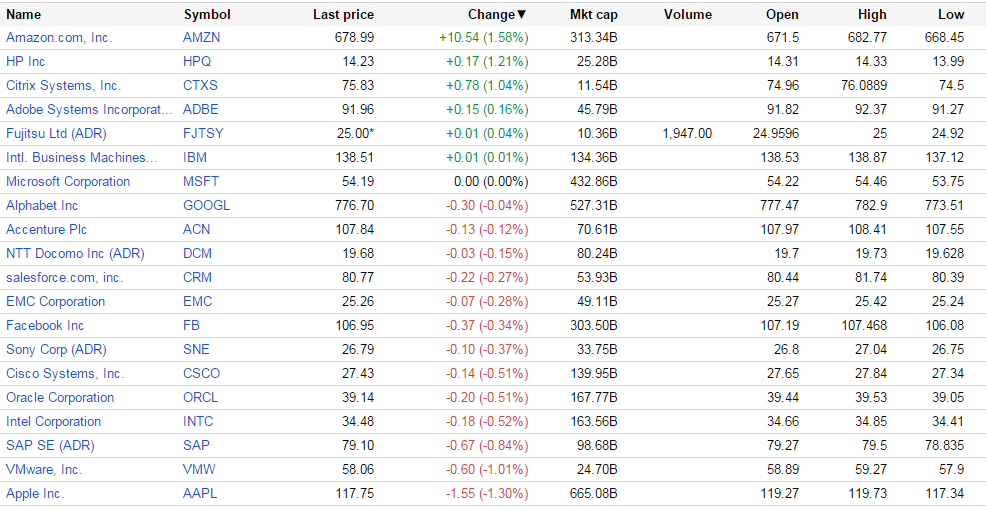The height and width of the screenshot is (508, 986).
Task: Open the IBM ticker symbol link
Action: click(196, 157)
